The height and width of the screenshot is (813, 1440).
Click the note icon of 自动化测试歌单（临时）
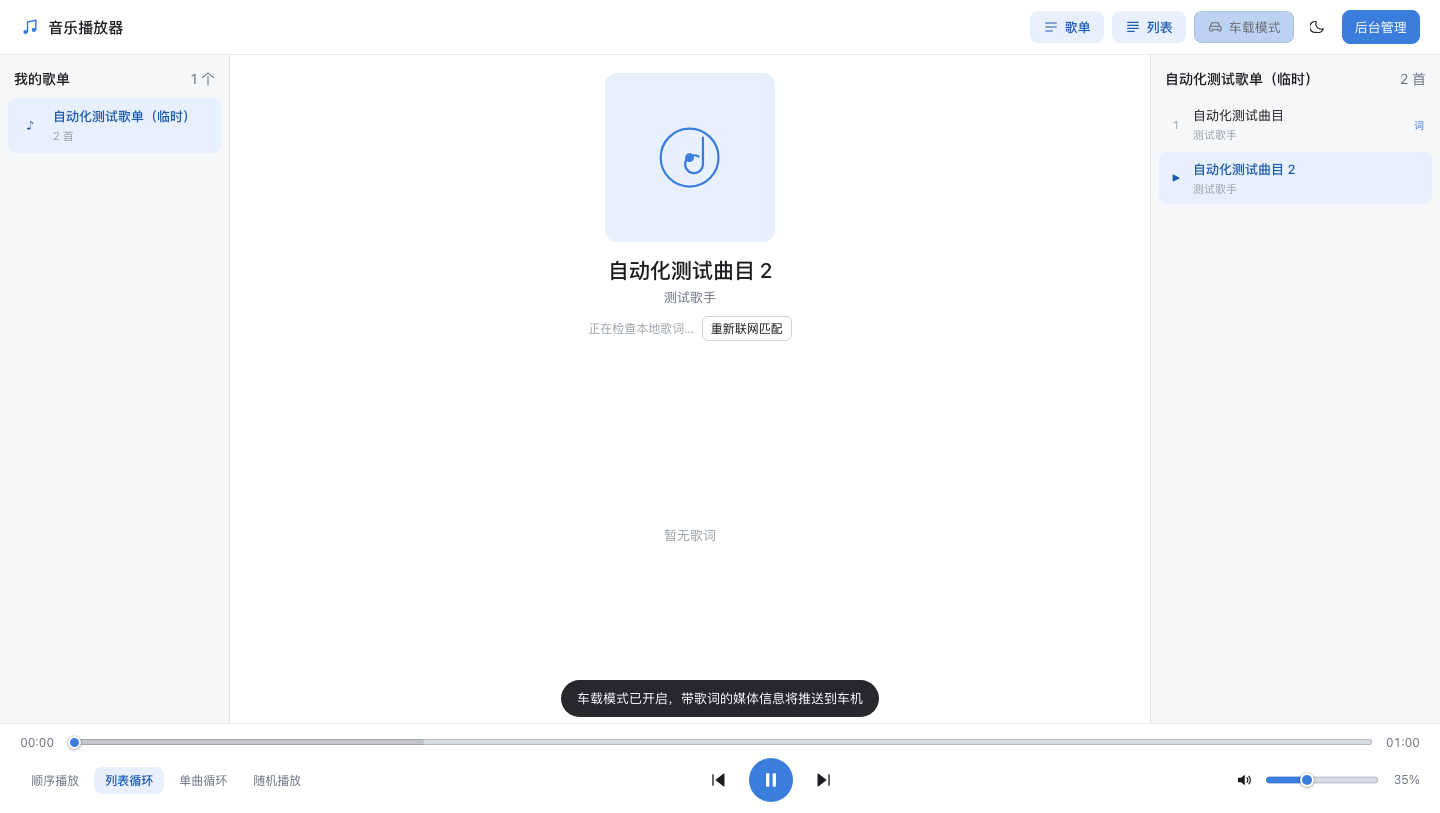(x=30, y=125)
